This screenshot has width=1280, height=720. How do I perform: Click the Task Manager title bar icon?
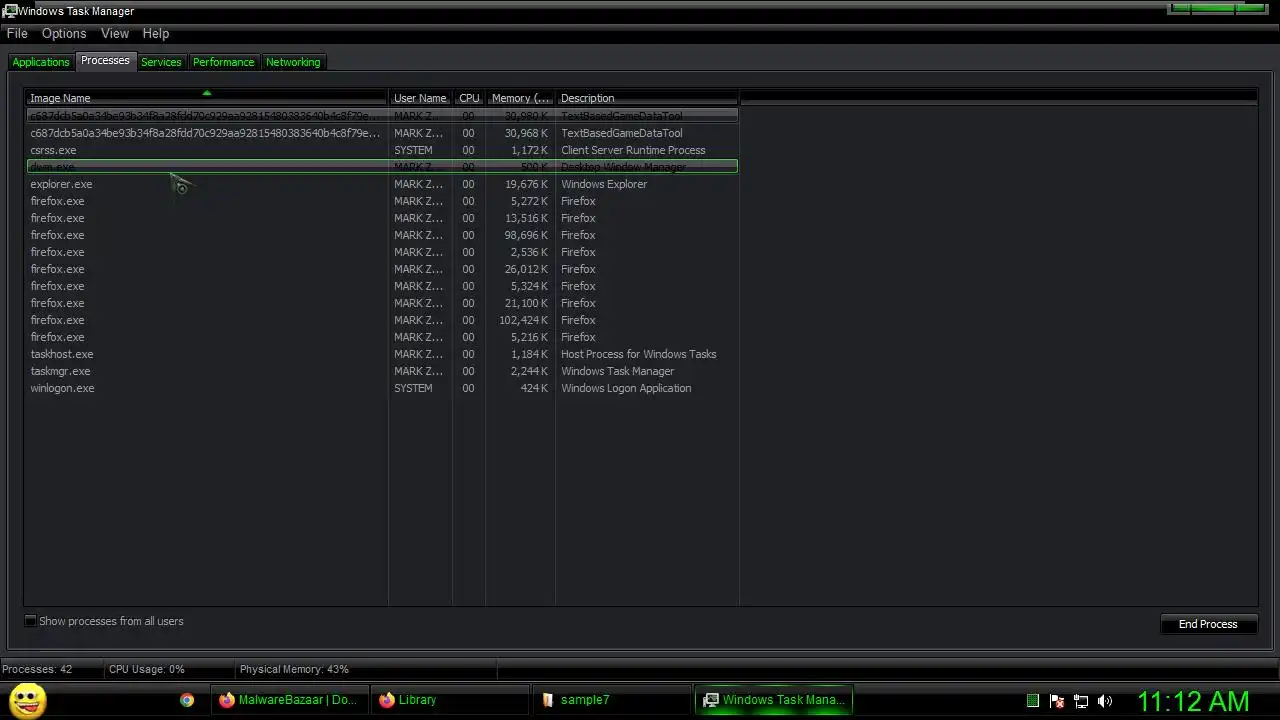click(9, 11)
